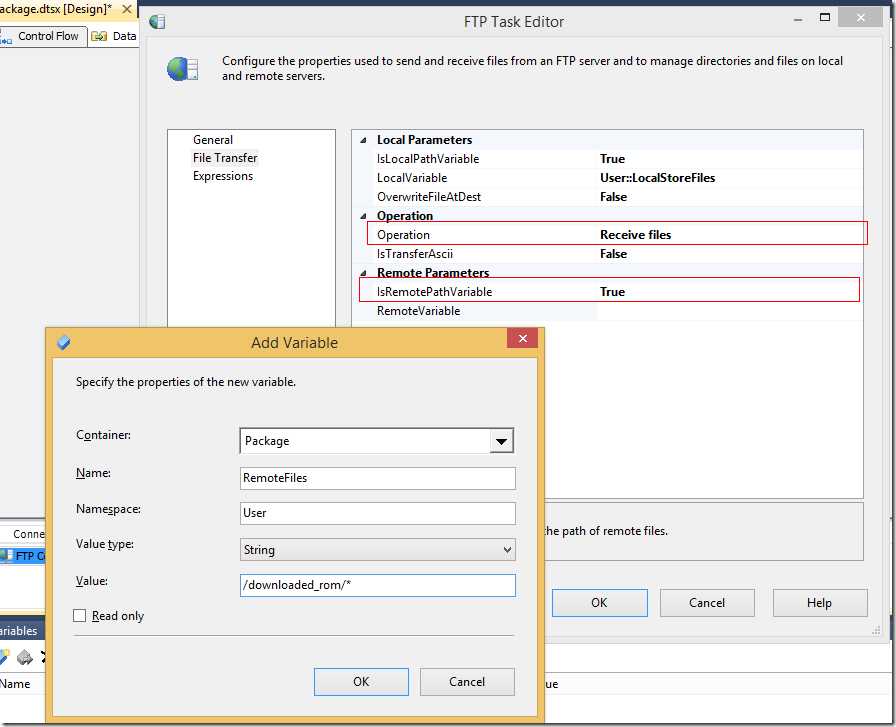The image size is (896, 727).
Task: Click the Namespace field containing User
Action: pyautogui.click(x=378, y=513)
